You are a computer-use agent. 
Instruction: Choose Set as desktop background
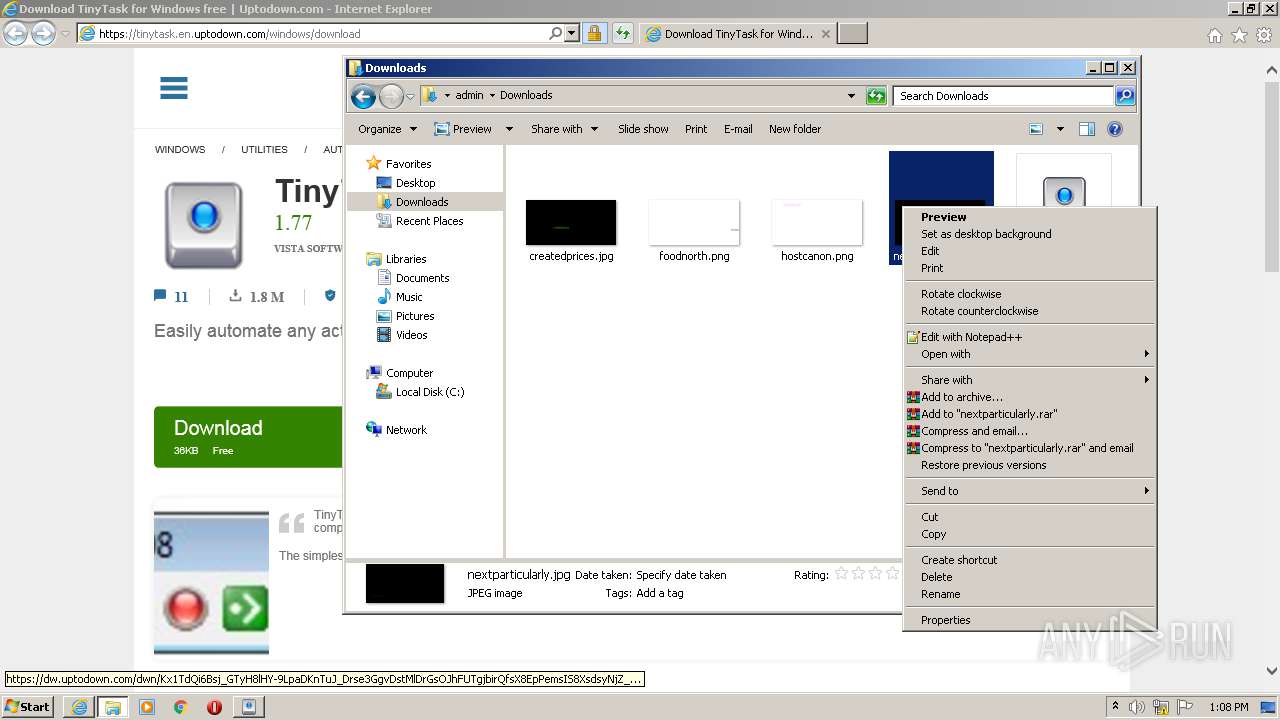click(x=1029, y=234)
